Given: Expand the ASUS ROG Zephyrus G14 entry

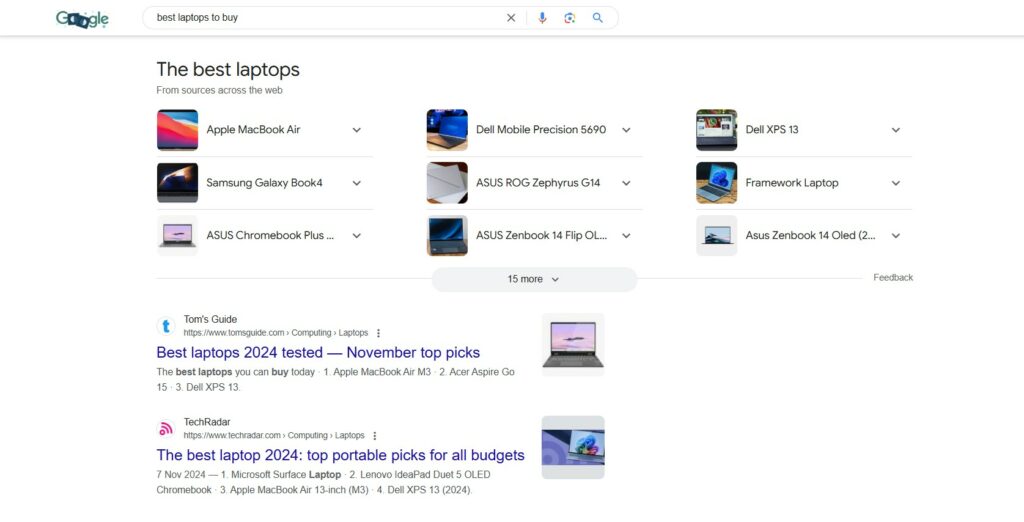Looking at the screenshot, I should point(626,183).
